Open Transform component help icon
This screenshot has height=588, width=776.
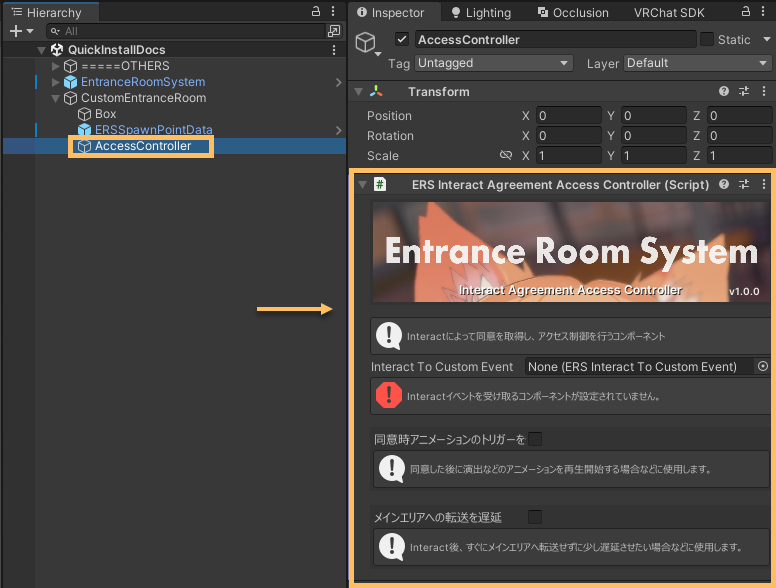coord(724,91)
